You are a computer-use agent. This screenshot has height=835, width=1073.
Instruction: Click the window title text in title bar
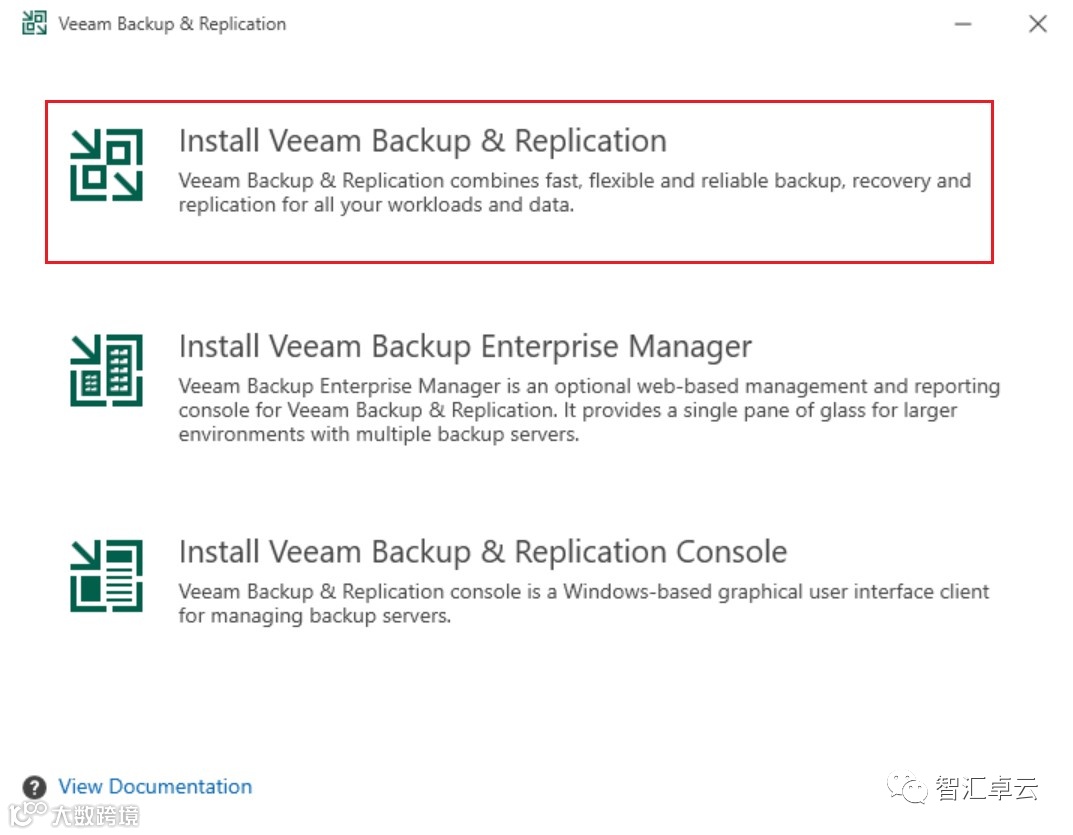coord(172,24)
